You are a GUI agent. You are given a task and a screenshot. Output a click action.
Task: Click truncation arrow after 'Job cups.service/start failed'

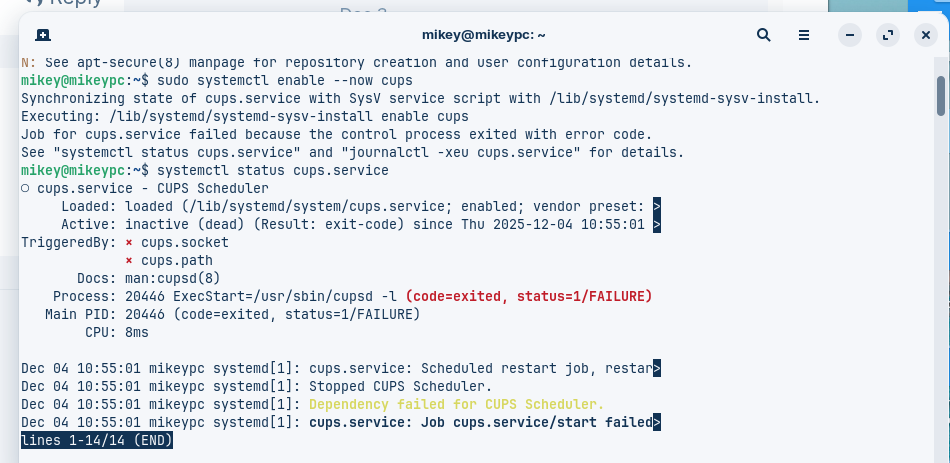(x=656, y=422)
